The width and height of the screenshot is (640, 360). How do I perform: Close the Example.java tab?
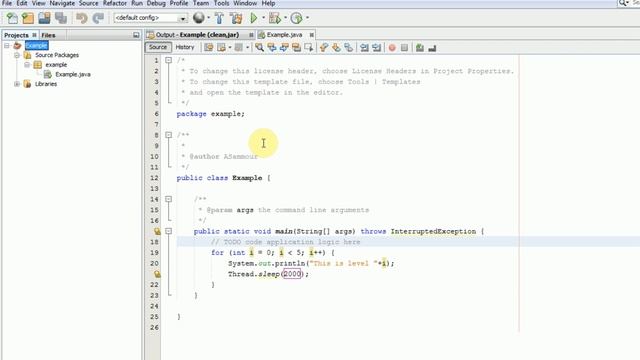pyautogui.click(x=311, y=35)
